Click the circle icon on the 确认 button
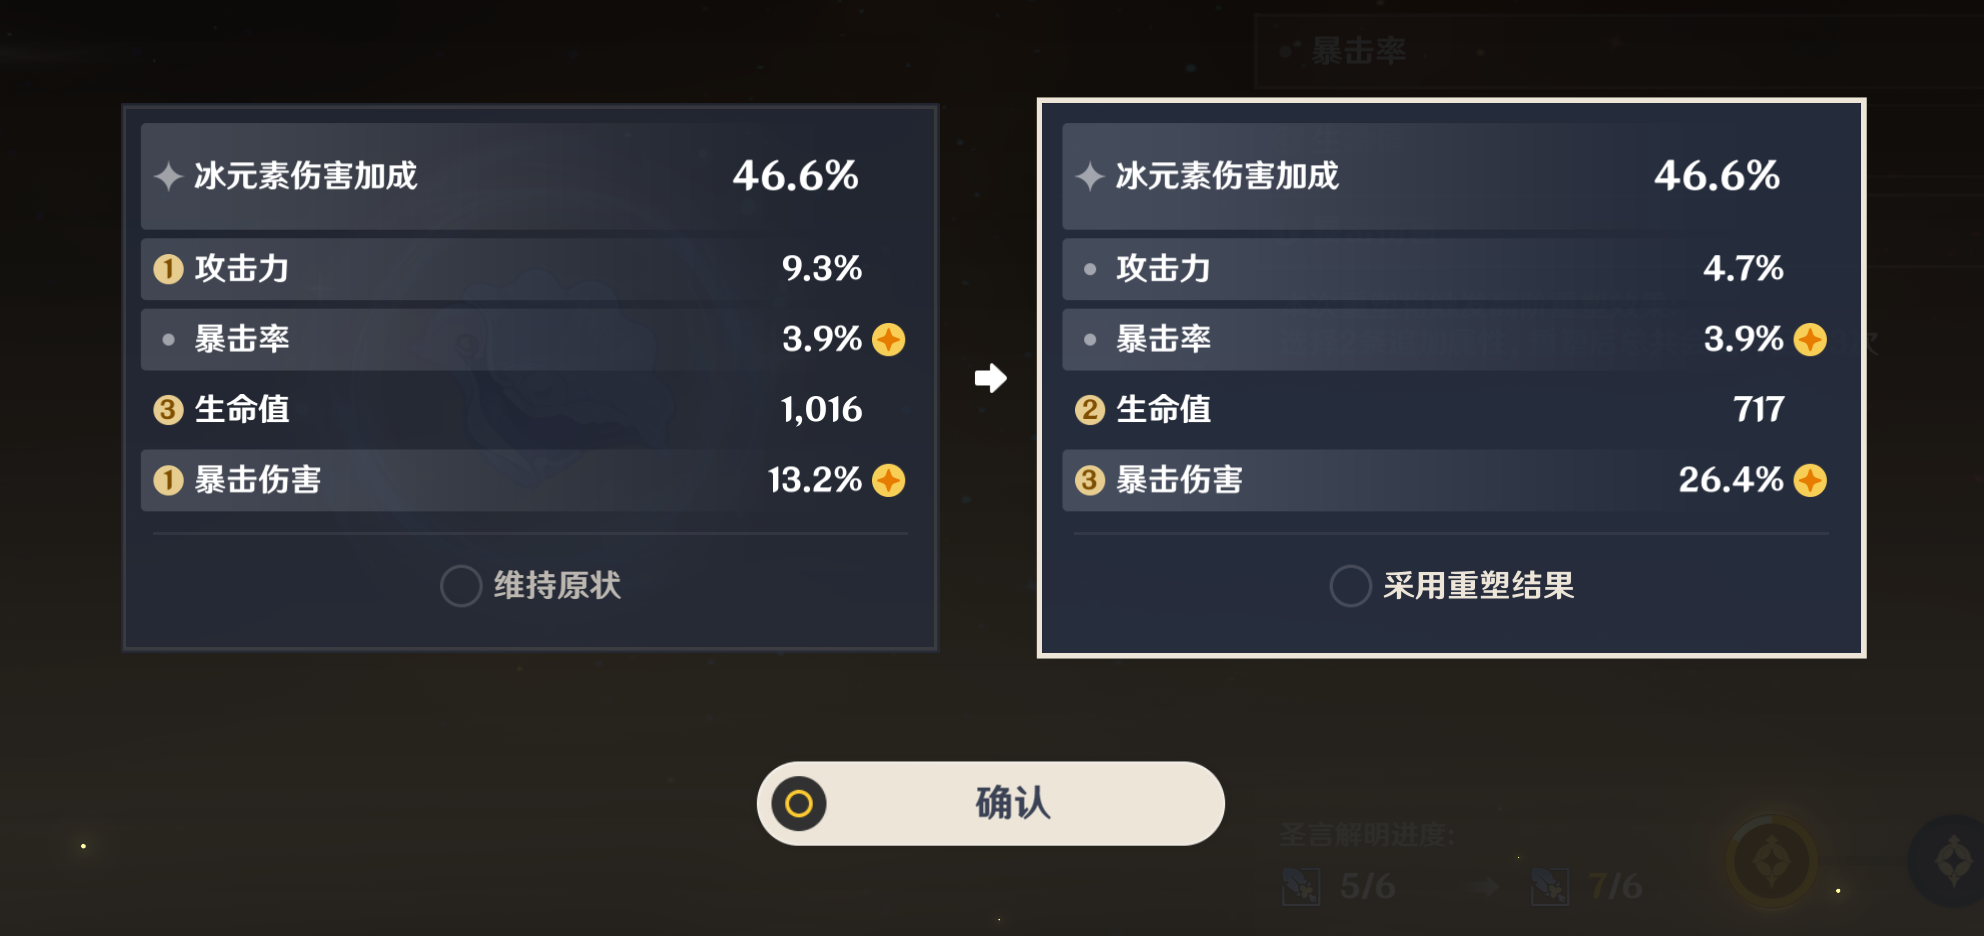The height and width of the screenshot is (936, 1984). (799, 804)
